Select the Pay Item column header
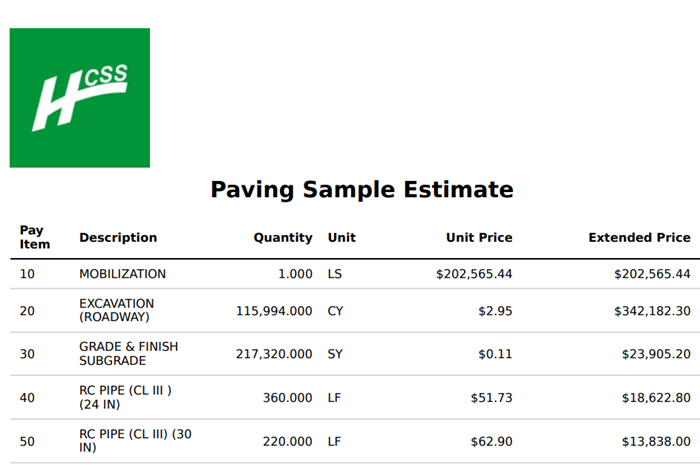The height and width of the screenshot is (465, 700). [x=34, y=237]
